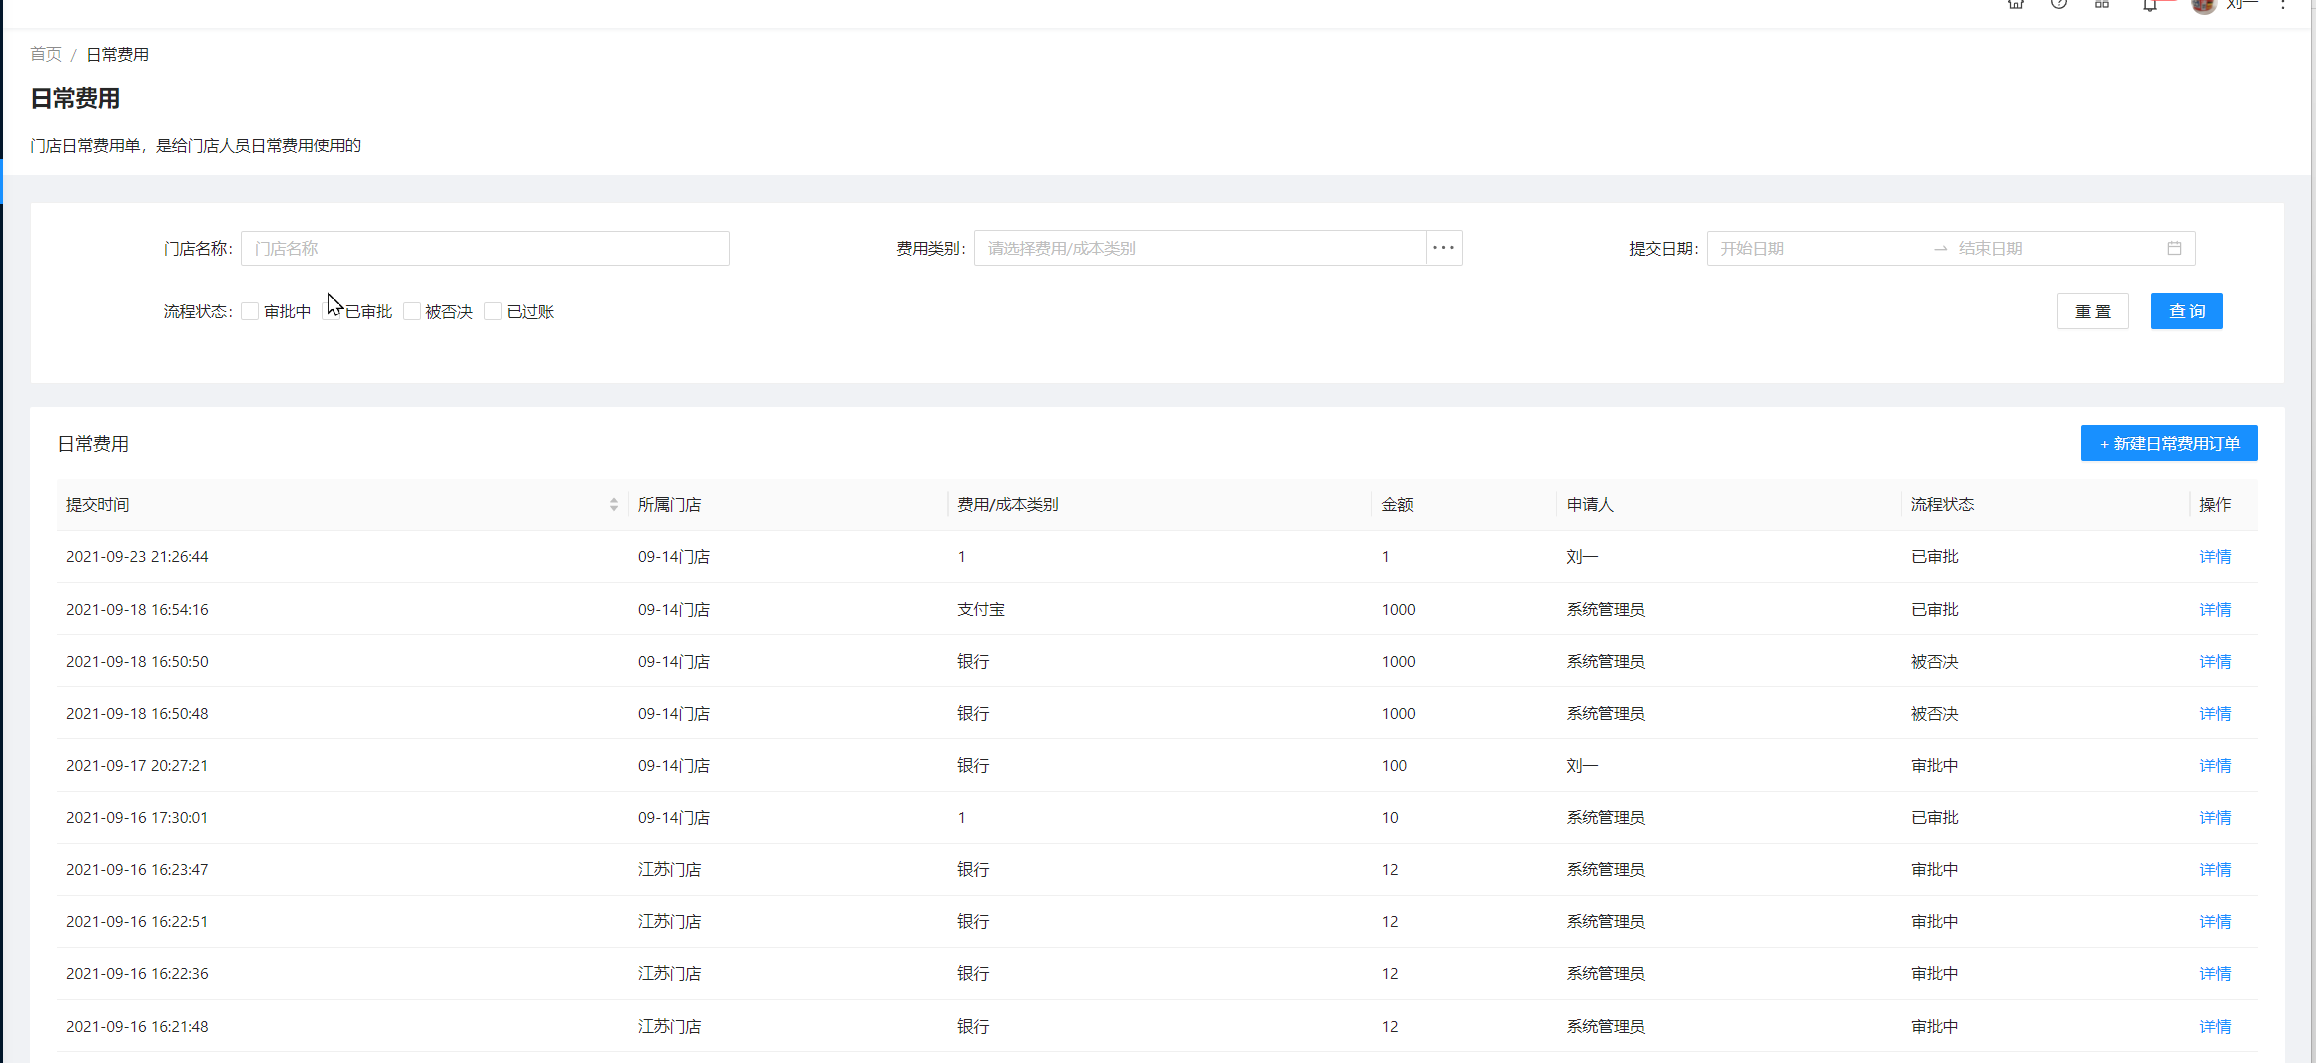
Task: Click amount 100 in the 2021-09-17 row
Action: tap(1394, 765)
